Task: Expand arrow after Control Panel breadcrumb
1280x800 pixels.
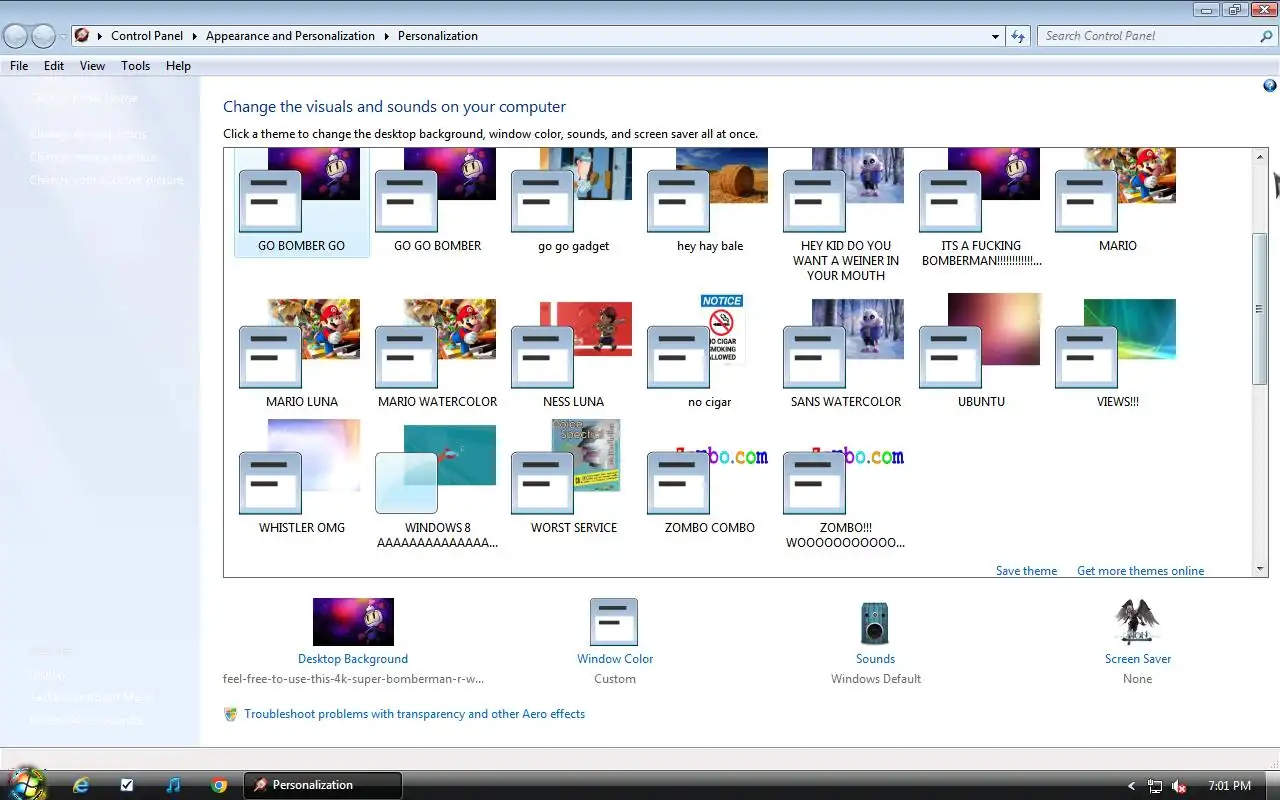Action: 194,36
